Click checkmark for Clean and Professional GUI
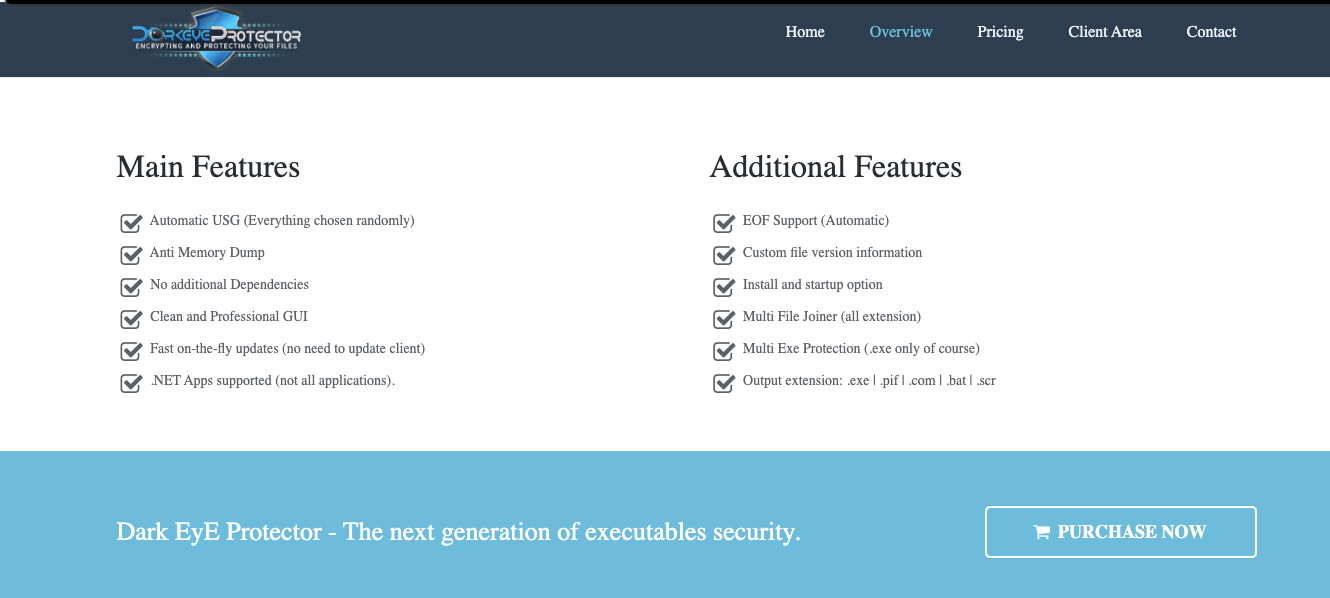Viewport: 1330px width, 598px height. pyautogui.click(x=131, y=318)
